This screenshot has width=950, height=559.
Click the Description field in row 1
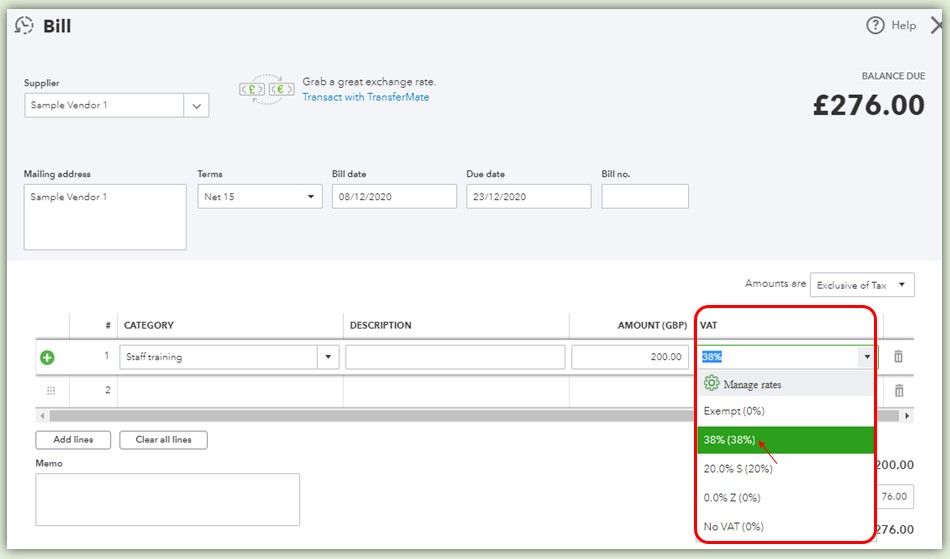455,357
